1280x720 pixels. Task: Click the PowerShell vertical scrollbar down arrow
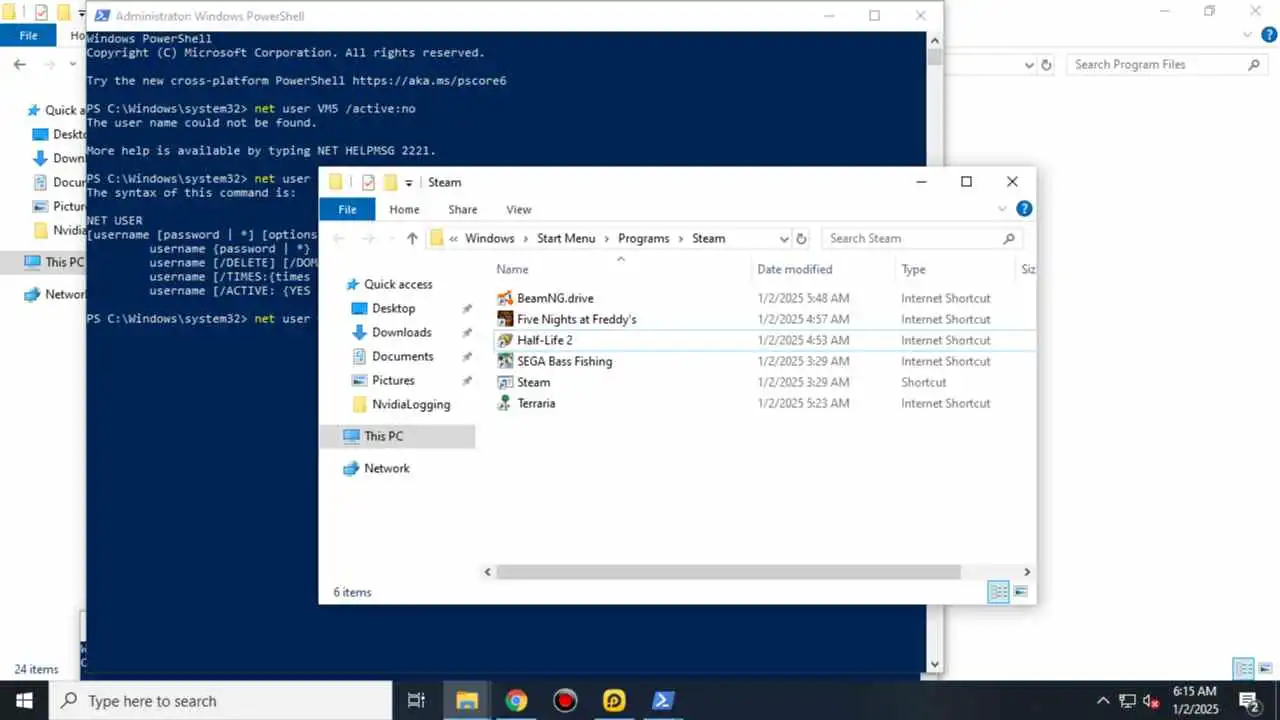click(x=935, y=664)
